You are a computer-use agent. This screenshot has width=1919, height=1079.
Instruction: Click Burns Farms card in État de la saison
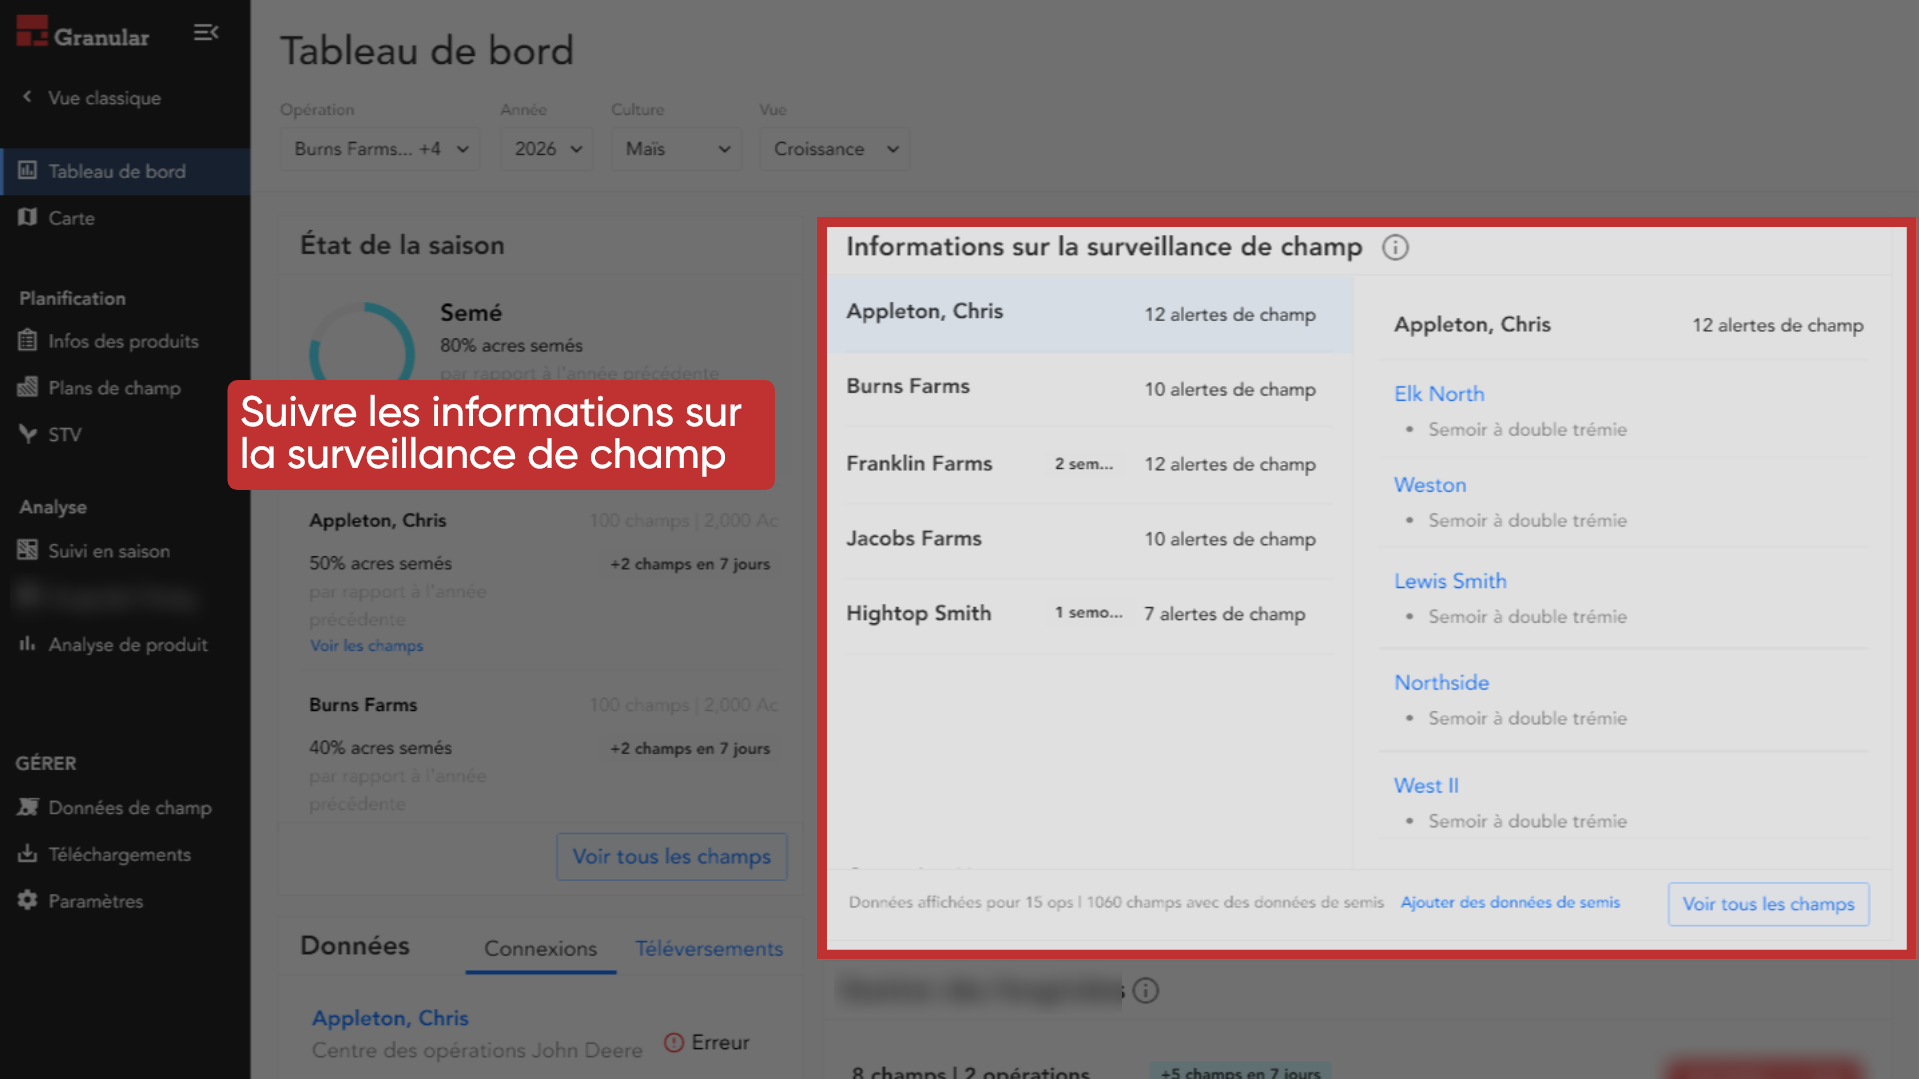click(542, 752)
